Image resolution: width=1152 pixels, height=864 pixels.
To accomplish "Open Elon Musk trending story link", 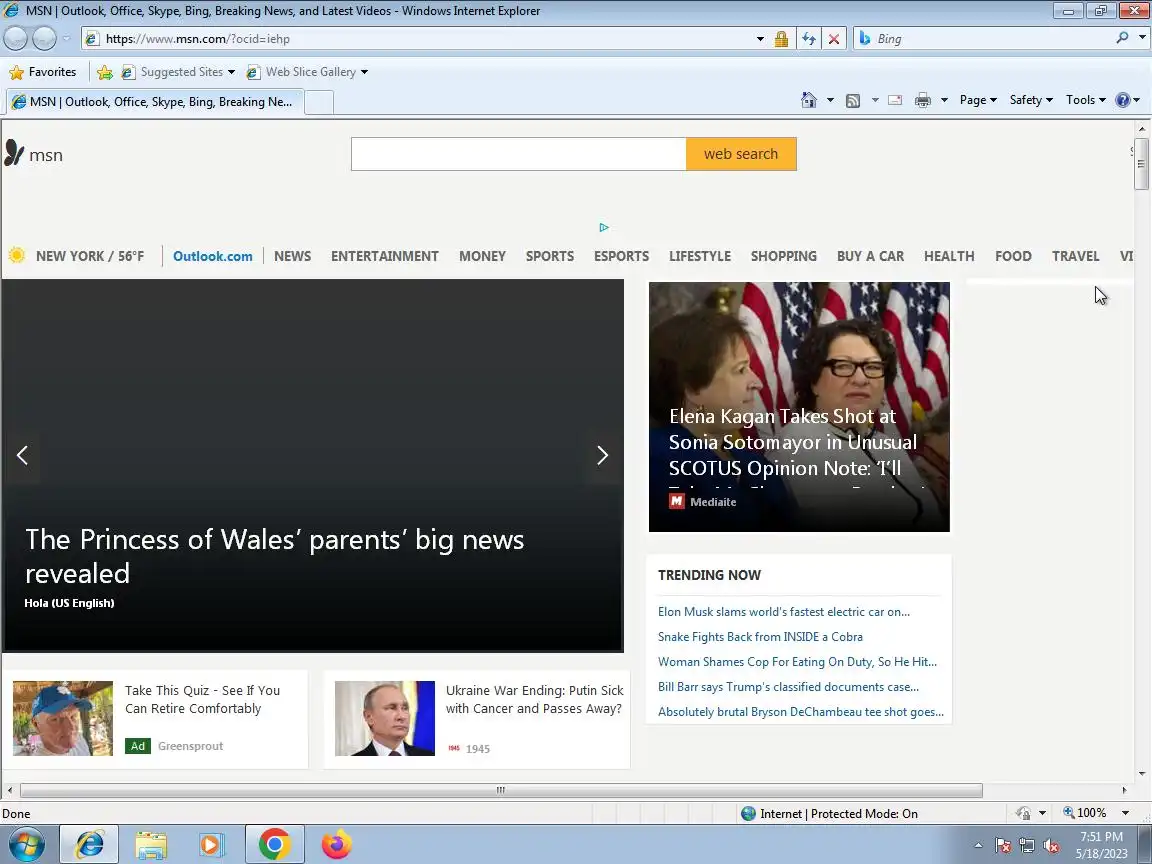I will pos(784,612).
